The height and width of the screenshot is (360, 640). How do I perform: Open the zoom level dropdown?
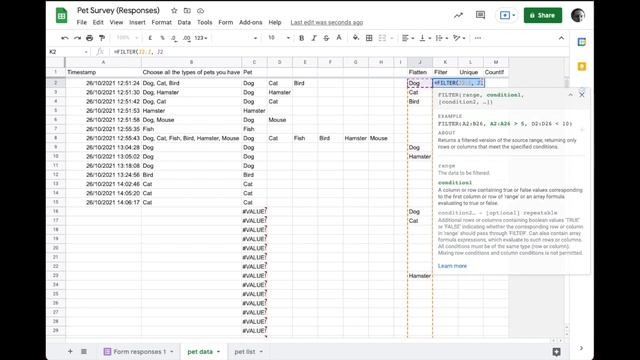coord(127,38)
